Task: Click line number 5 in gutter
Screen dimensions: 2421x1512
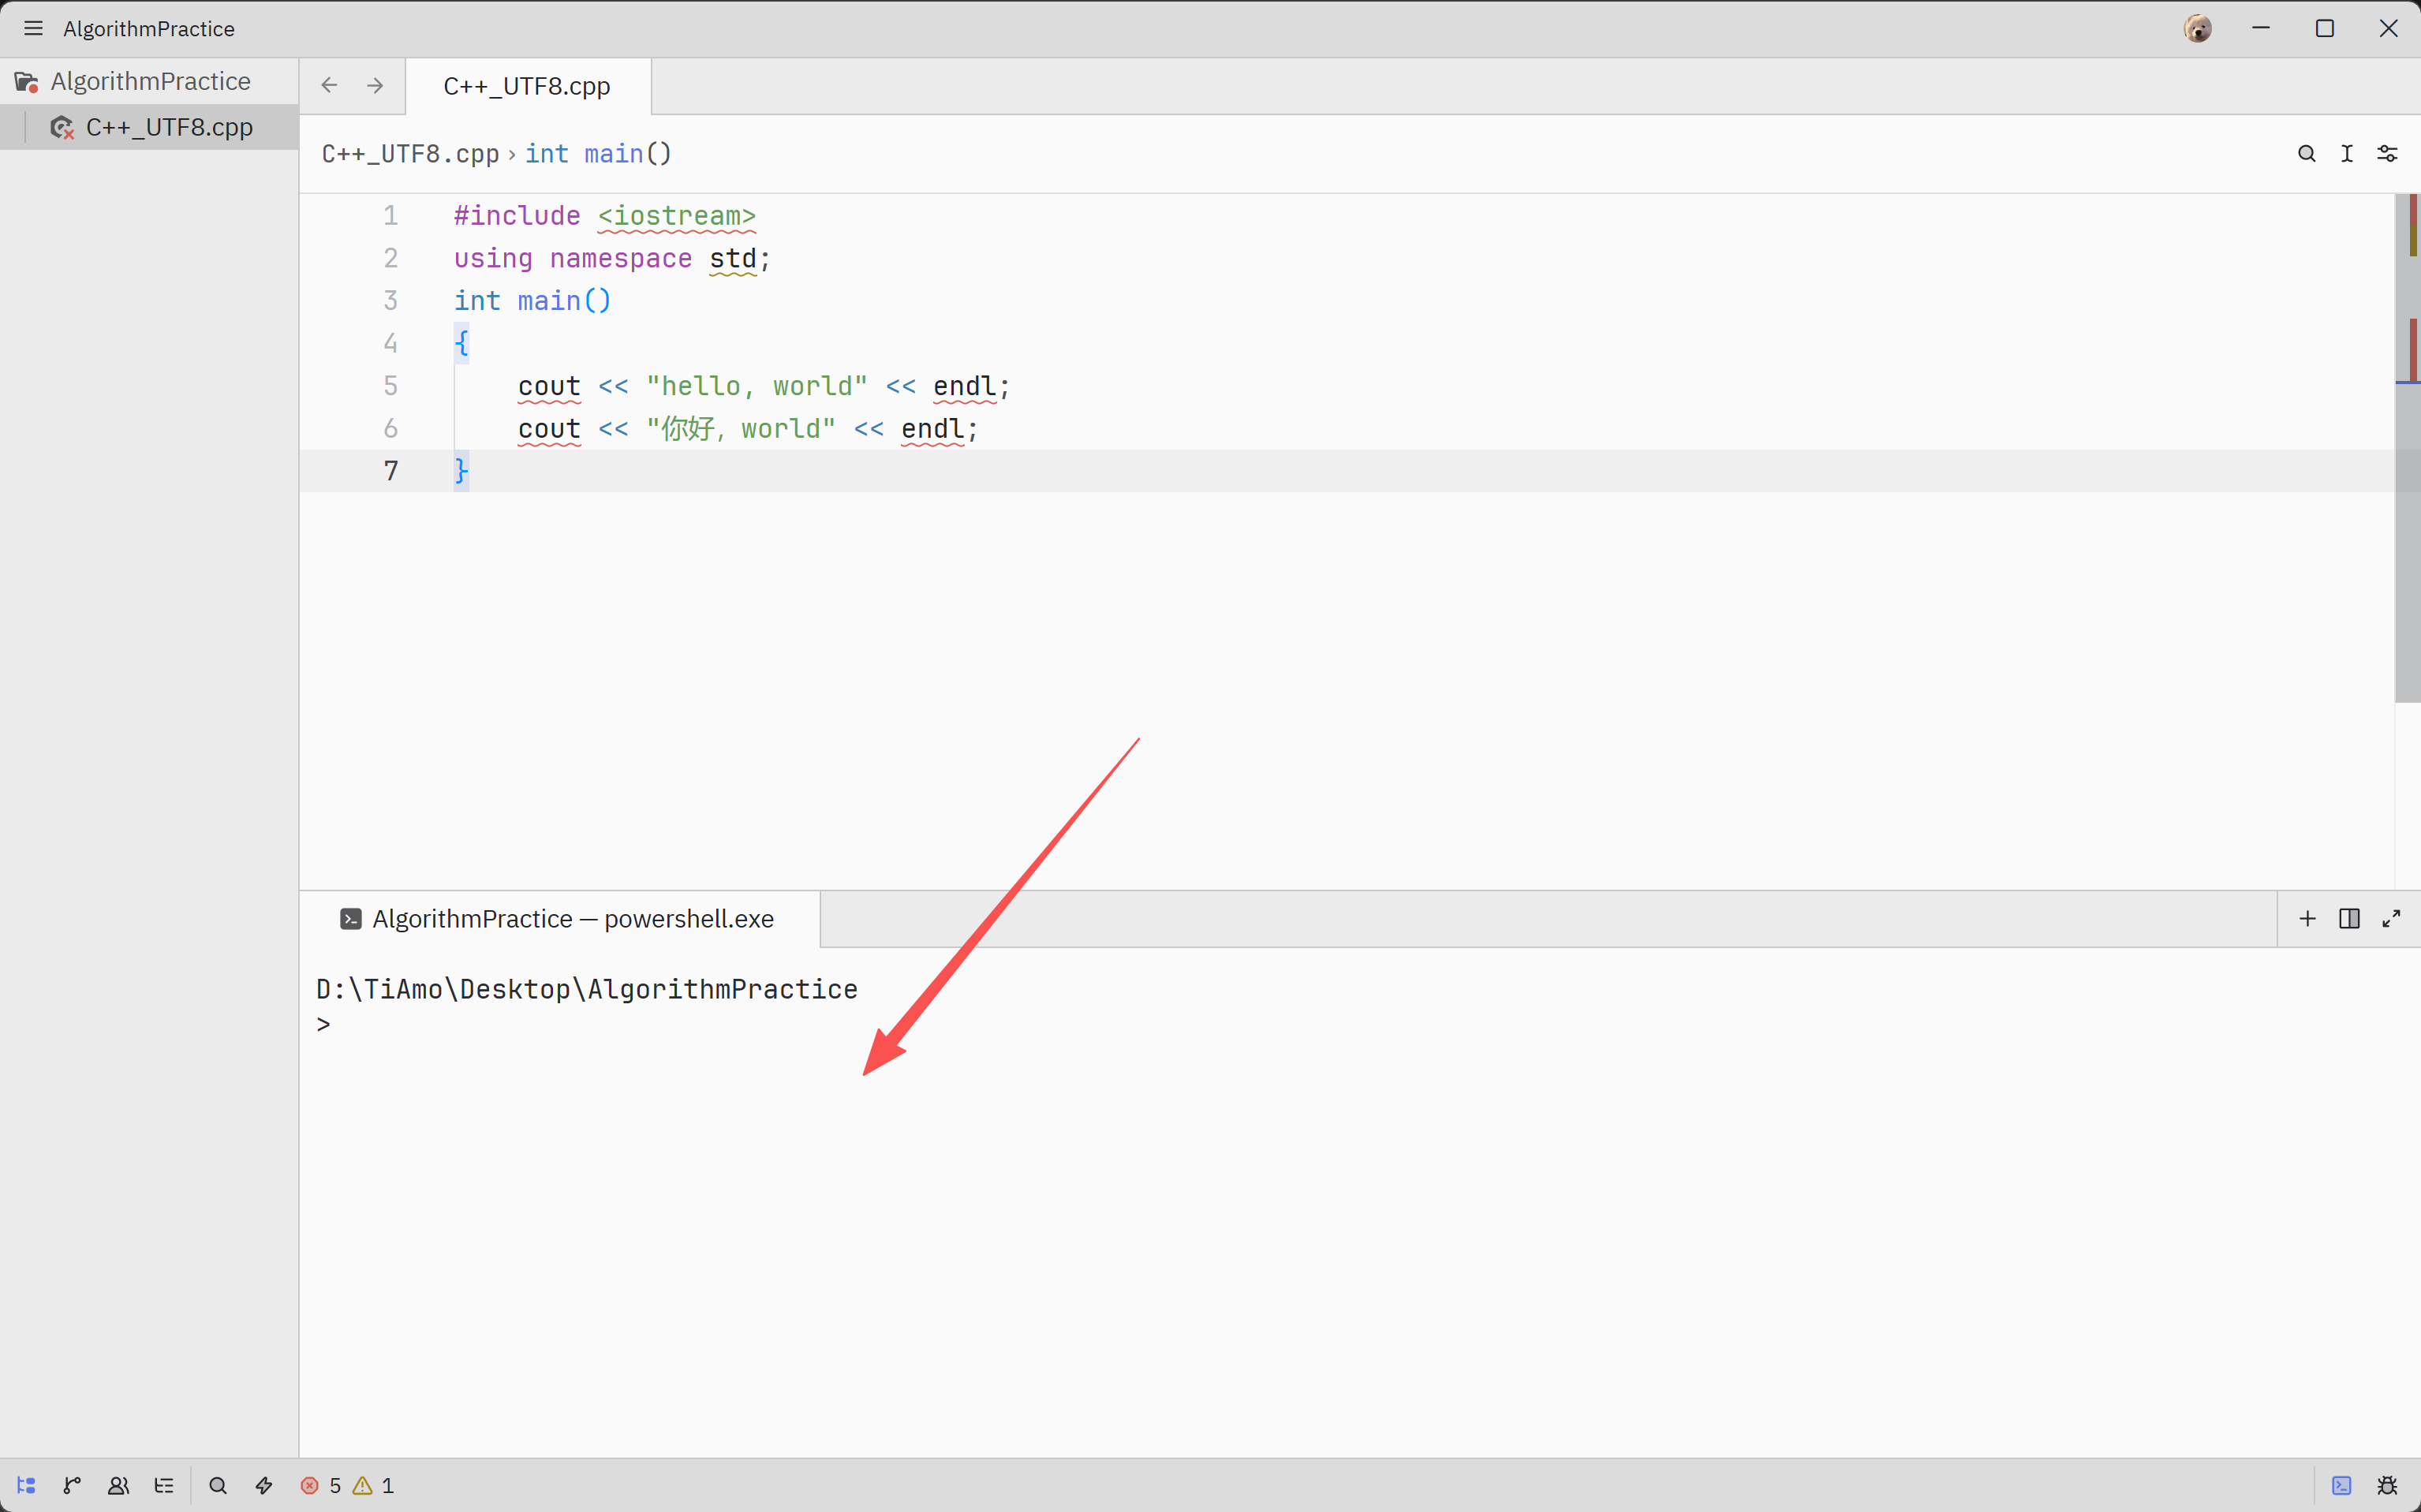Action: coord(391,387)
